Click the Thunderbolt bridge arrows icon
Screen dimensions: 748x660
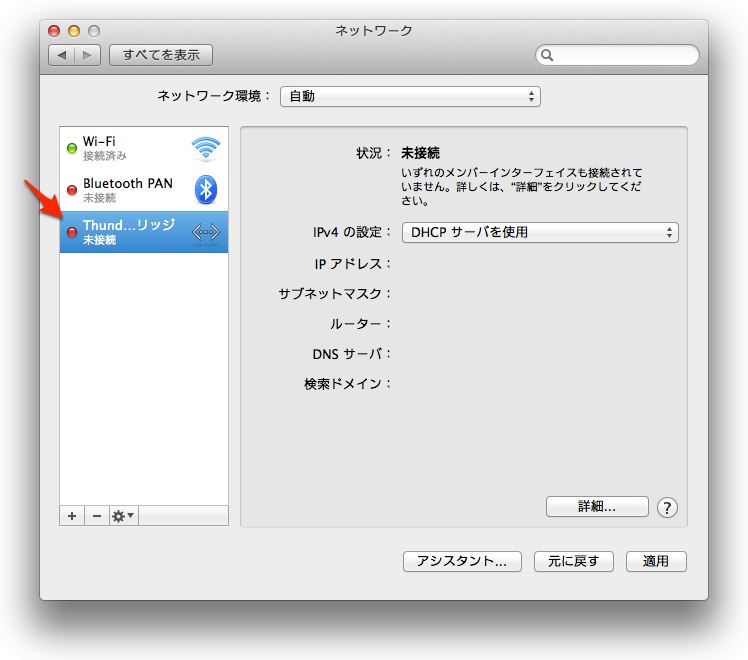(x=206, y=232)
